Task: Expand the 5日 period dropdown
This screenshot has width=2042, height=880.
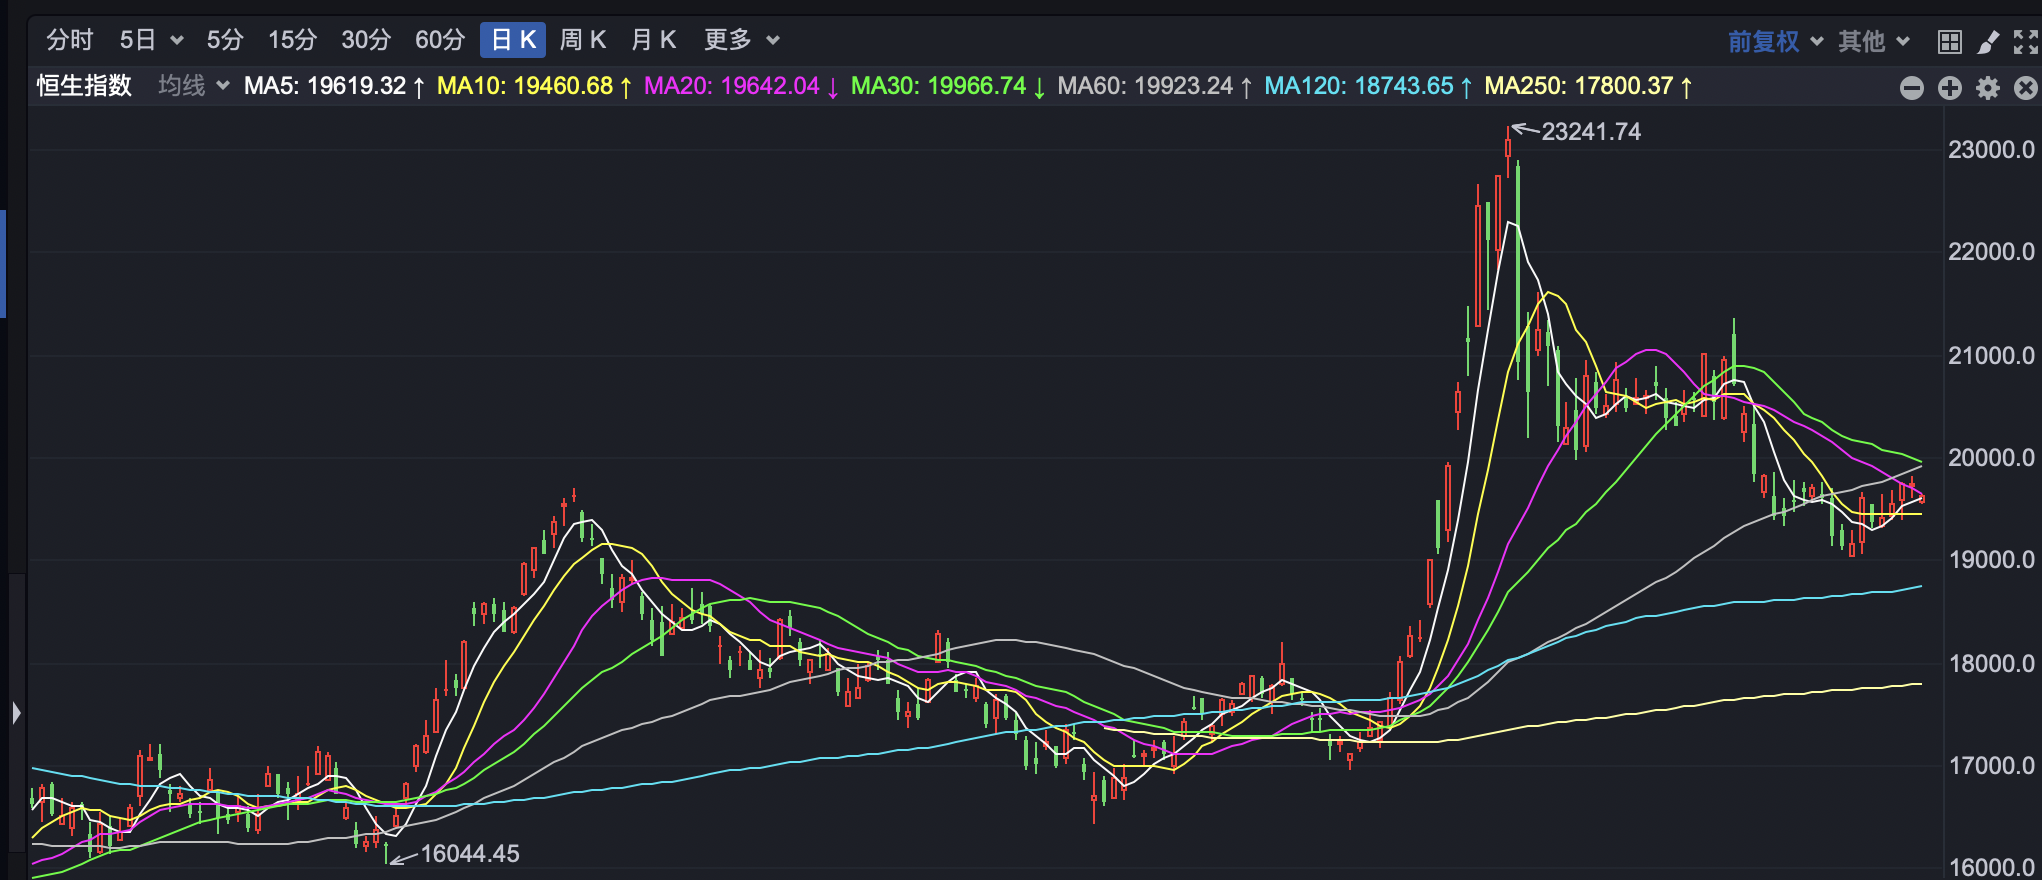Action: pos(151,40)
